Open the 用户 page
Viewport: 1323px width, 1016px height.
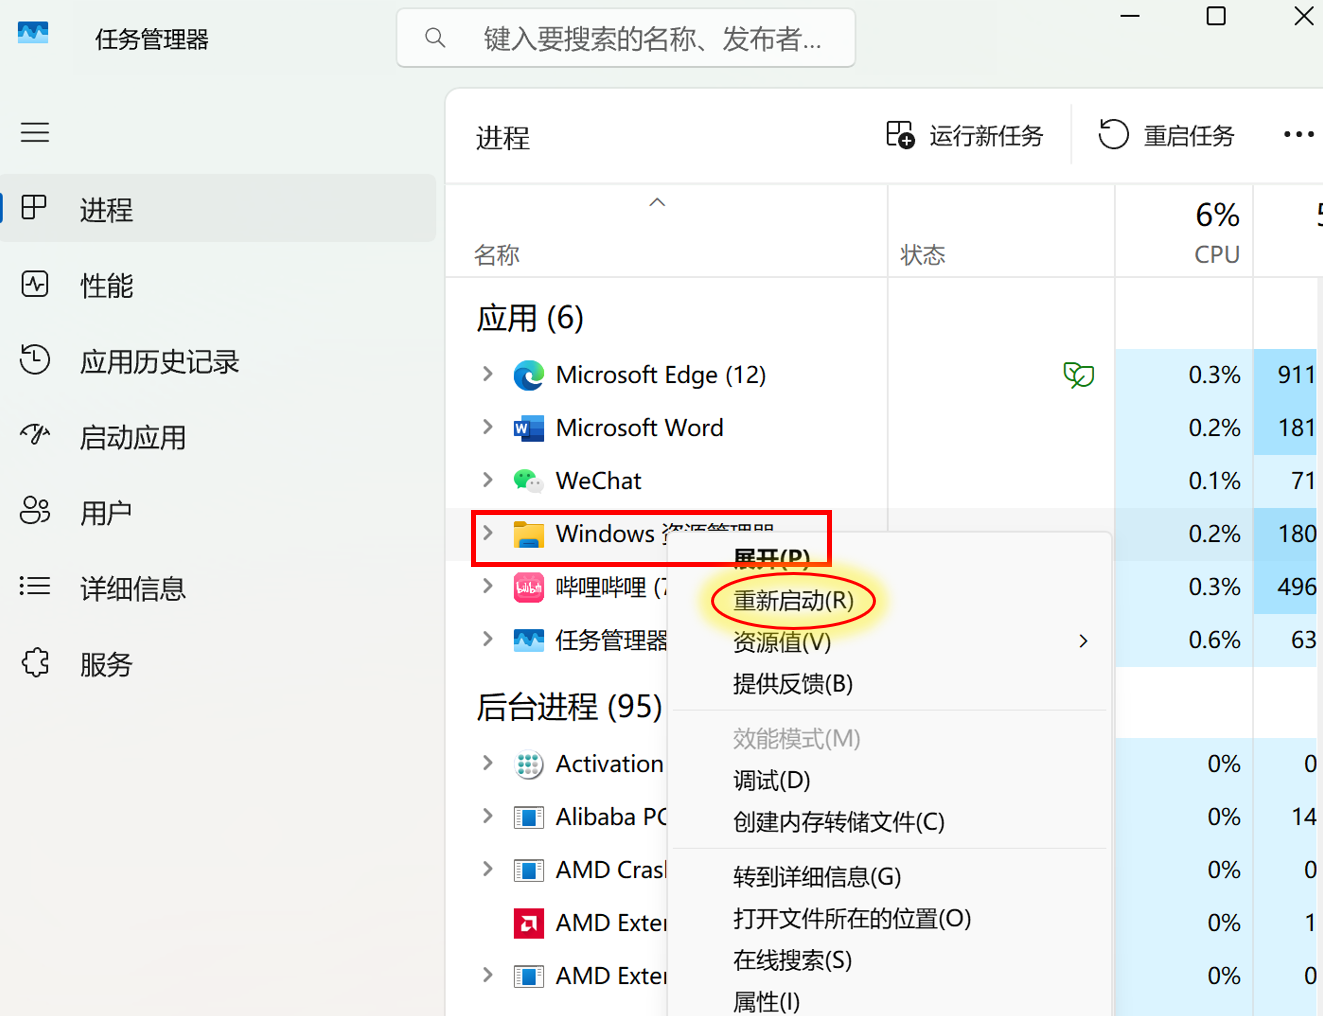click(x=218, y=513)
